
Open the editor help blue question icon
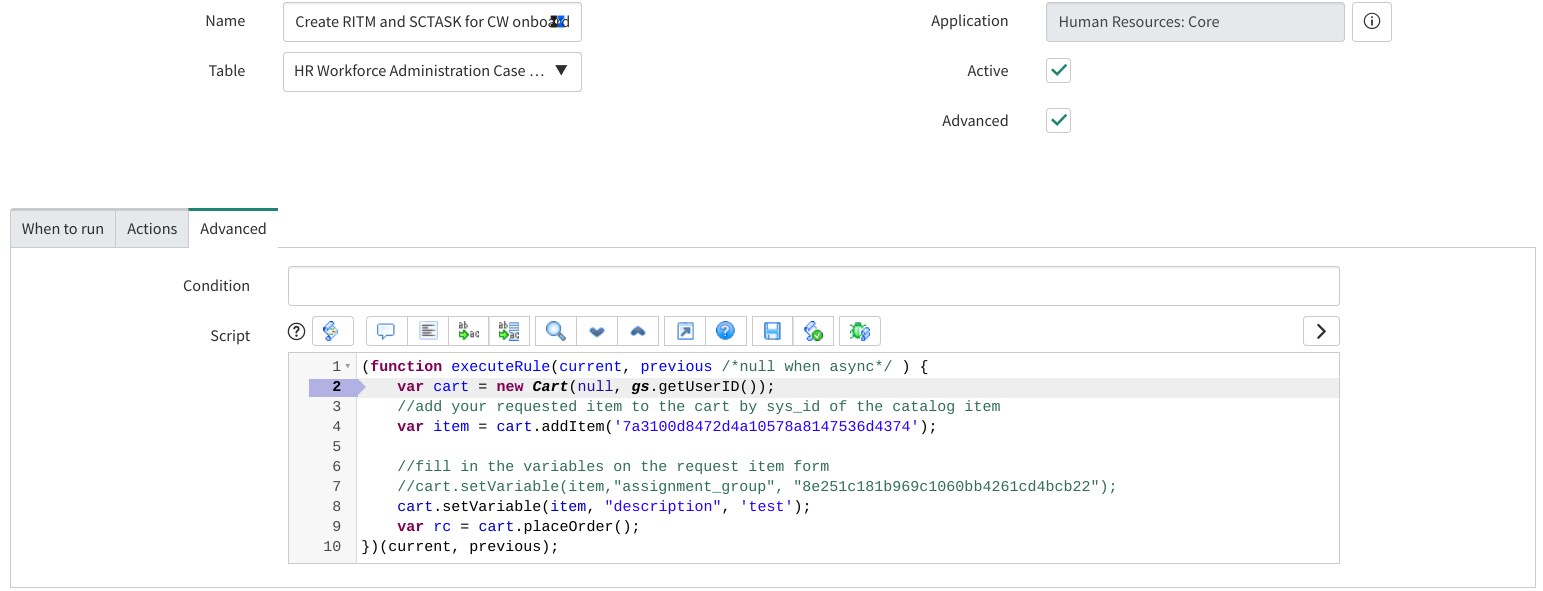coord(726,331)
